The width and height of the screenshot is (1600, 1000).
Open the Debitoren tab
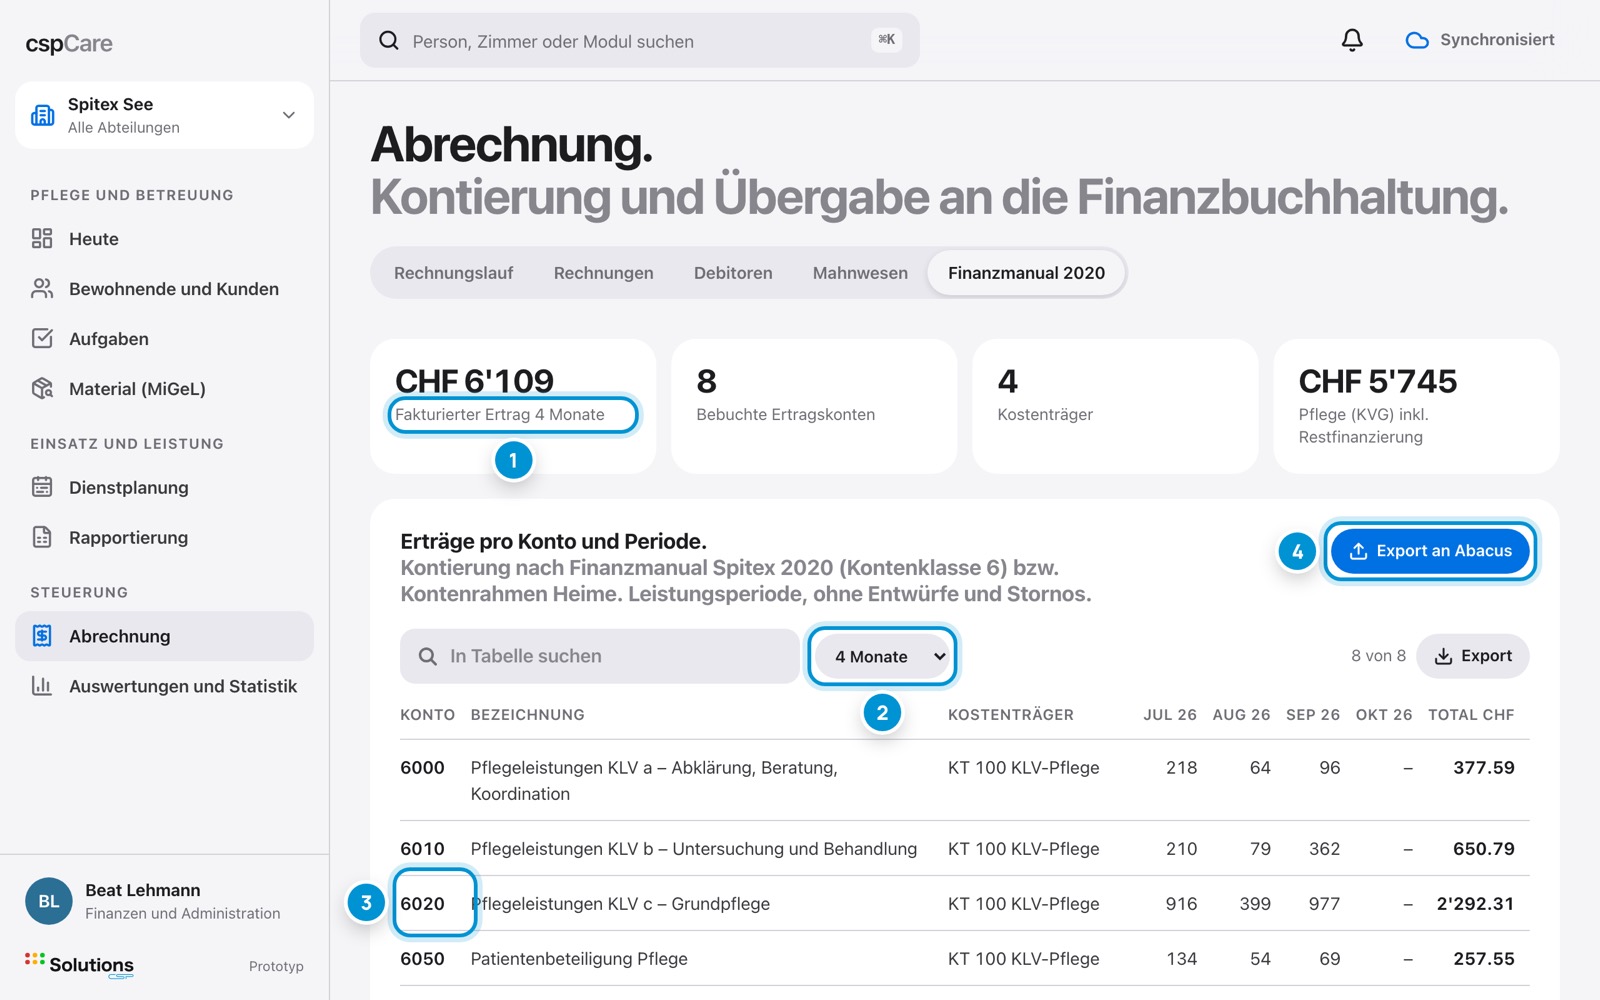pyautogui.click(x=733, y=273)
